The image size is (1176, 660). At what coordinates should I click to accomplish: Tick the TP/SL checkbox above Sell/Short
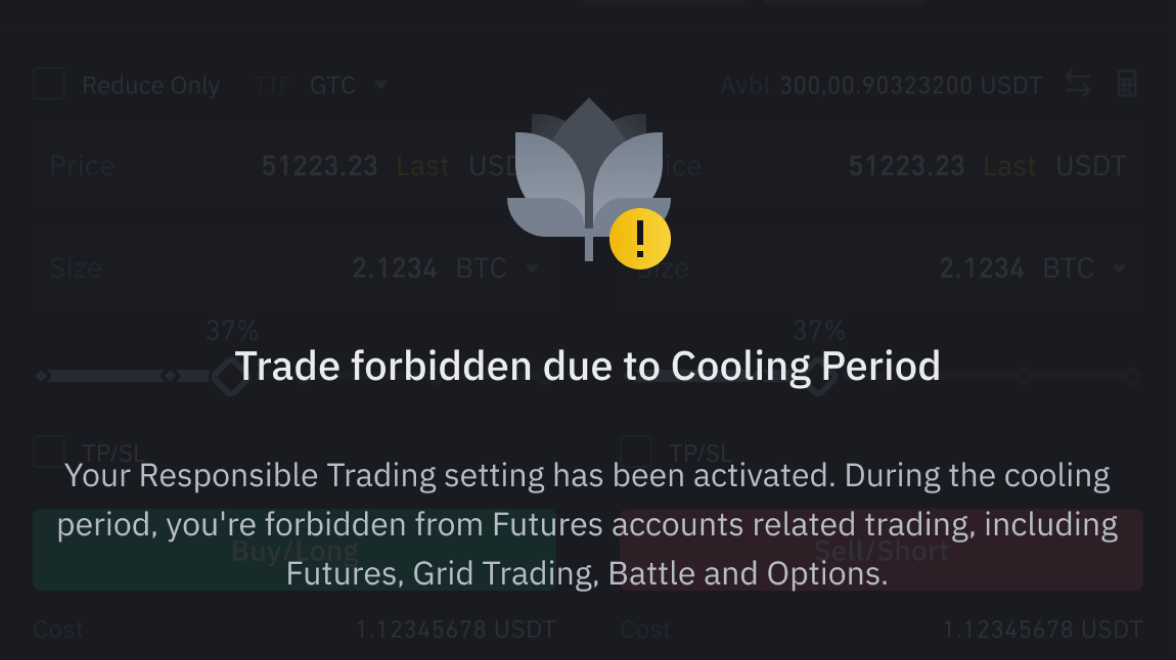coord(636,451)
